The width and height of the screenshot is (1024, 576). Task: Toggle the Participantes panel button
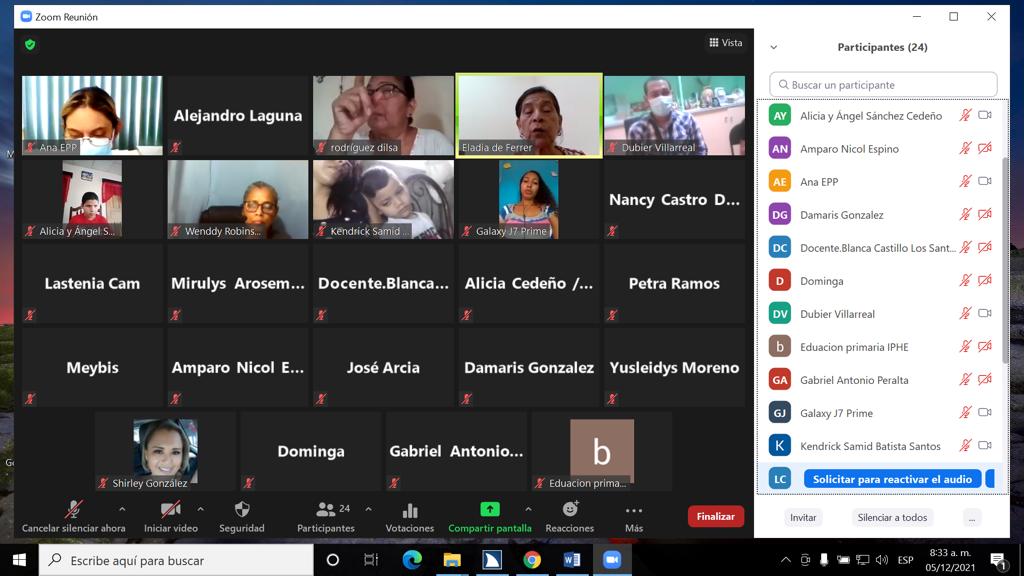pyautogui.click(x=326, y=516)
